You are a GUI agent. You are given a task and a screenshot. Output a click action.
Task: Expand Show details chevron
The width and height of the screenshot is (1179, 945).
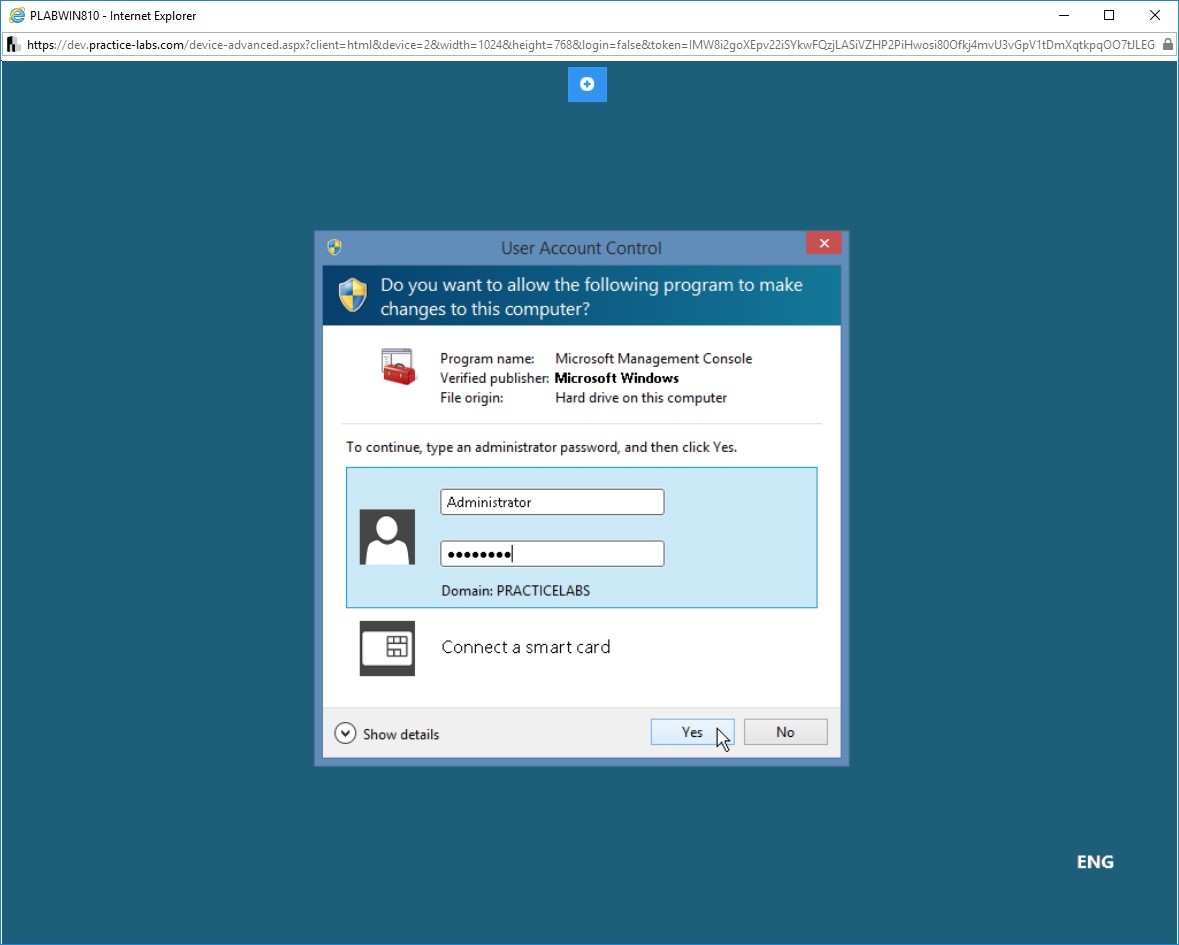[x=345, y=733]
